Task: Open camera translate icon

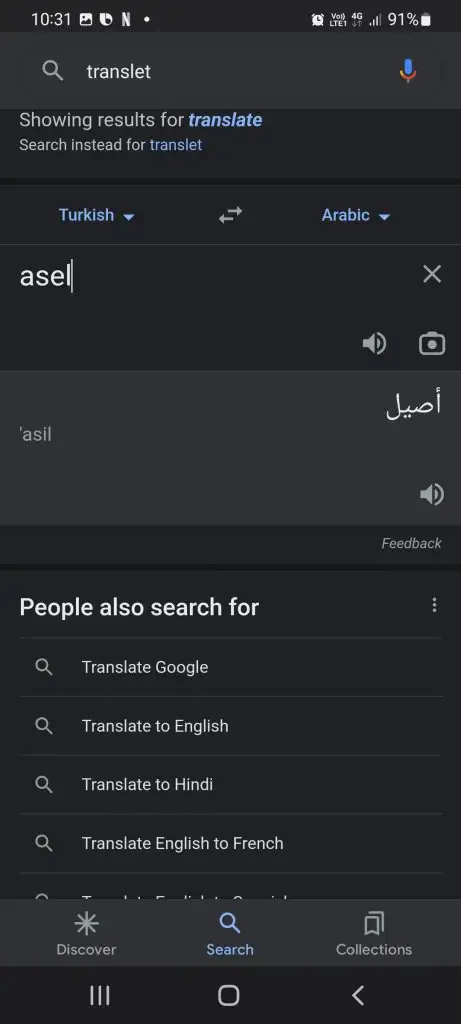Action: [432, 344]
